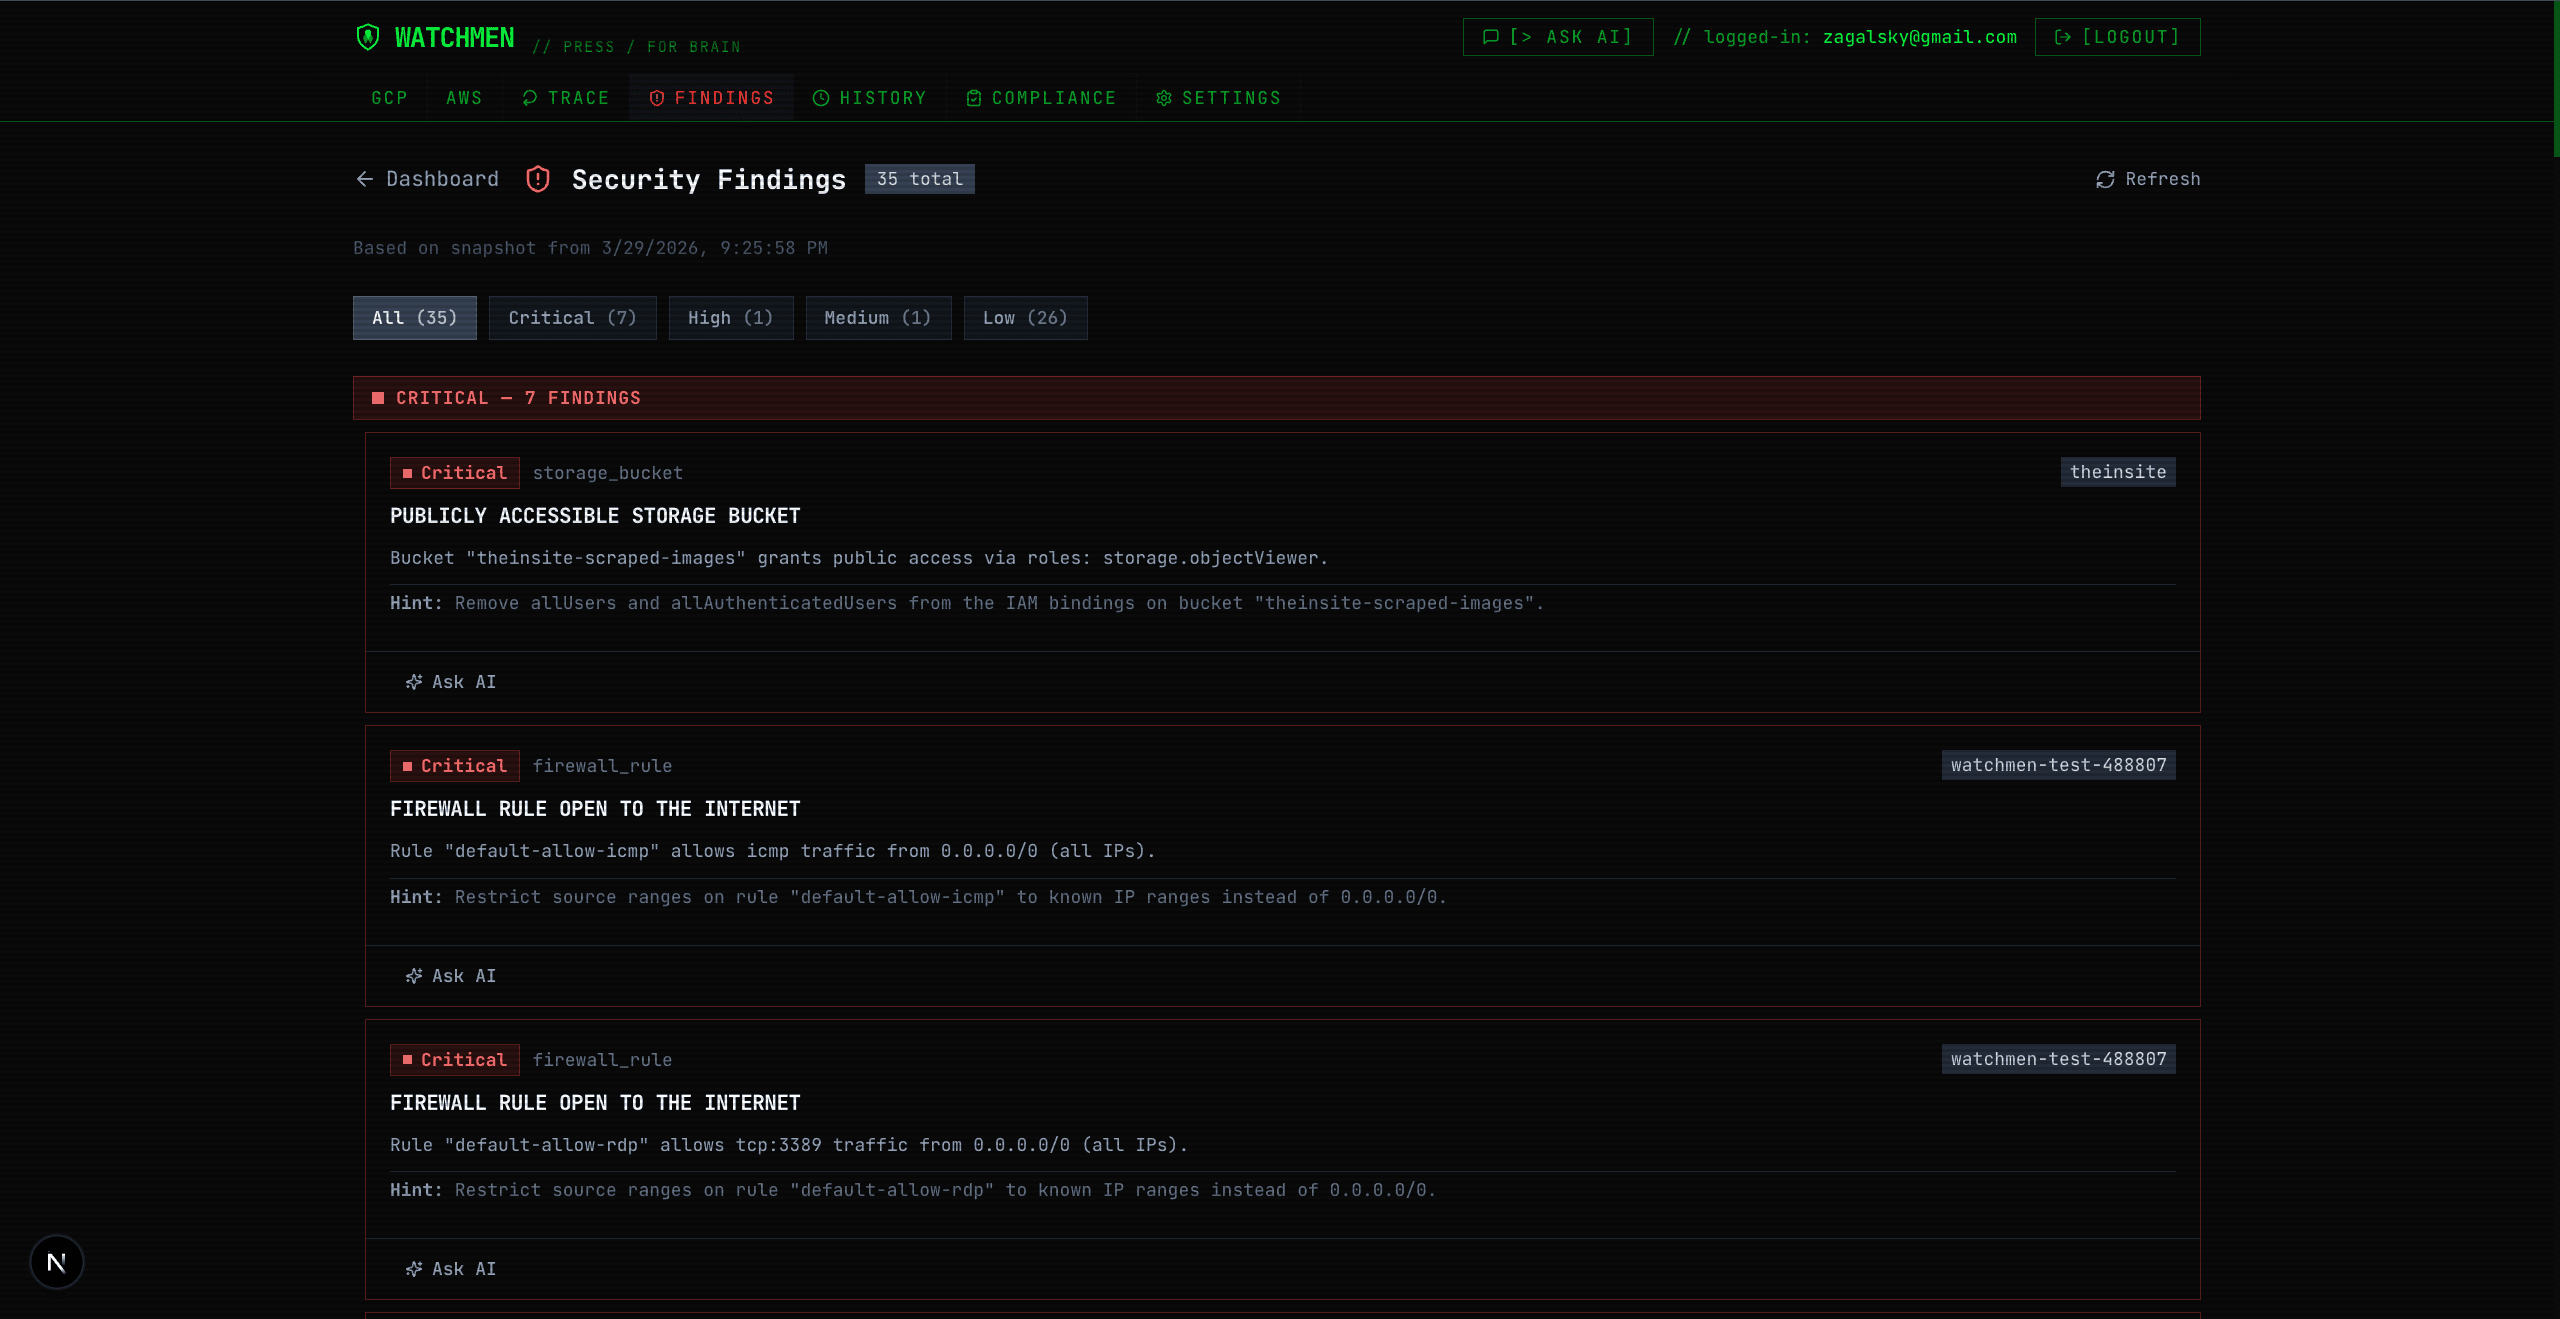The height and width of the screenshot is (1319, 2560).
Task: Click the zagalsky@gmail.com account email
Action: [1919, 37]
